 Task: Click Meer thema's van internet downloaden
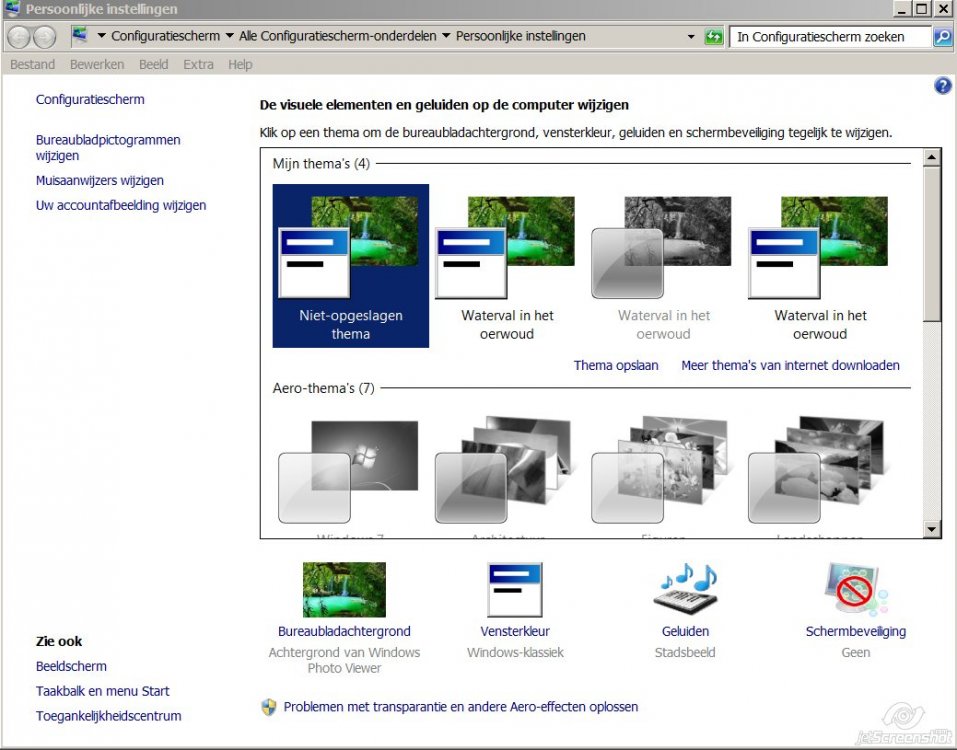tap(790, 366)
